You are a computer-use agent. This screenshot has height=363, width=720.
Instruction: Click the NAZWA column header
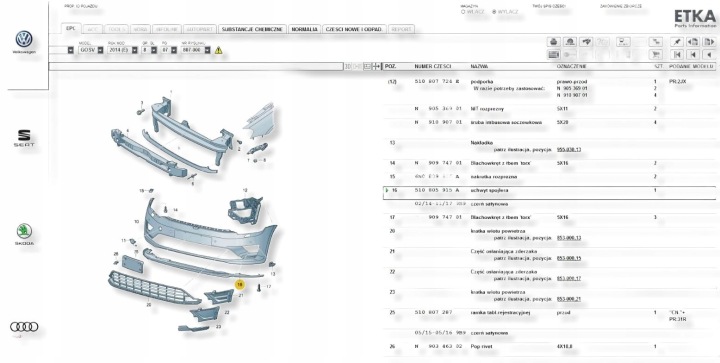click(x=479, y=67)
